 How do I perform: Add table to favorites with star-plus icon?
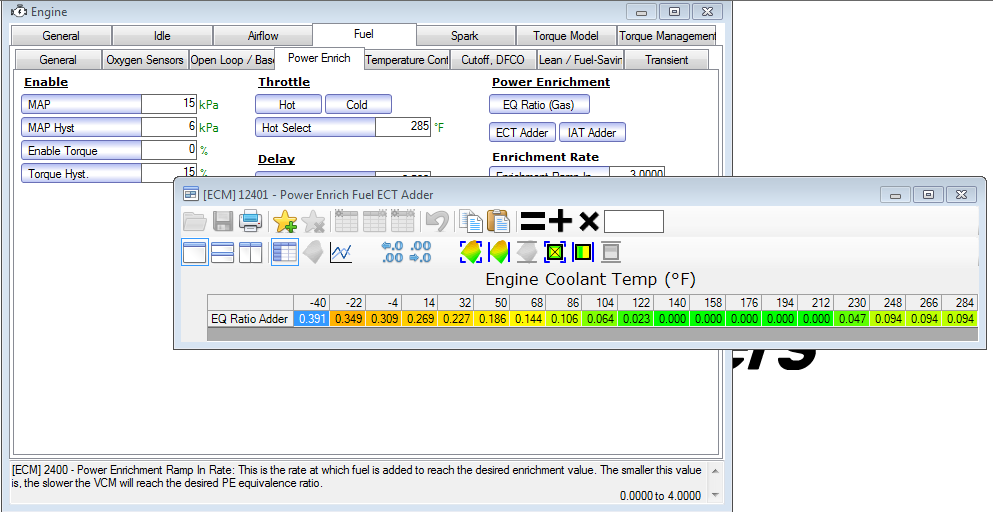(x=285, y=222)
